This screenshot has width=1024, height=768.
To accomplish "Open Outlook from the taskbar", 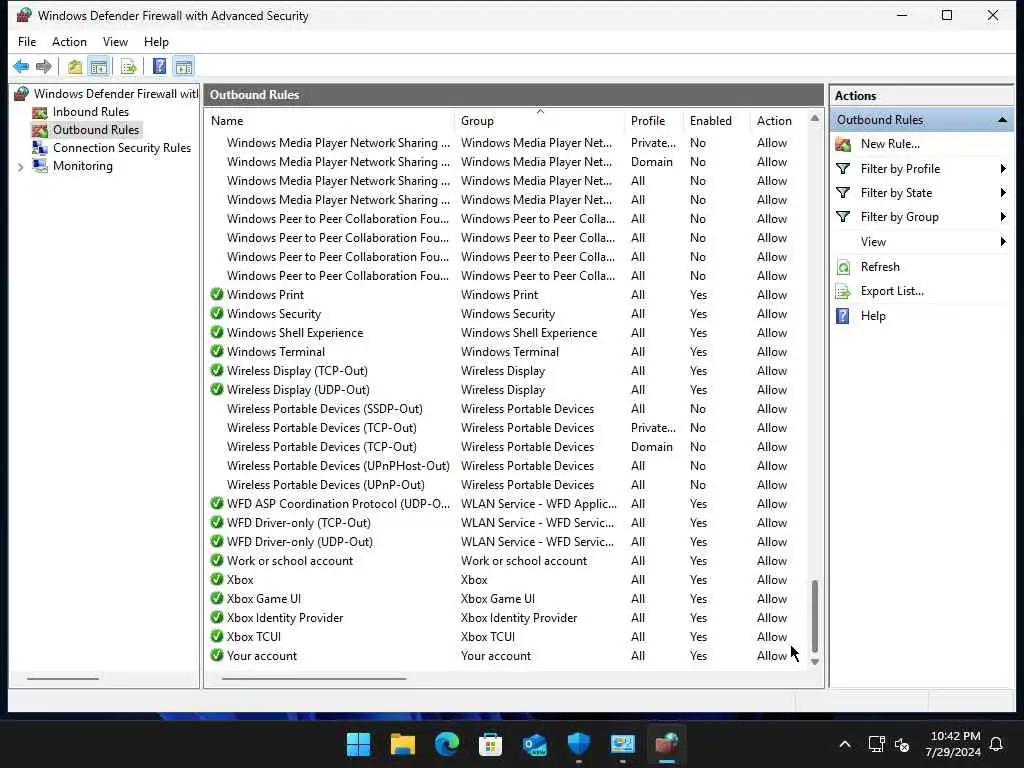I will pos(535,744).
